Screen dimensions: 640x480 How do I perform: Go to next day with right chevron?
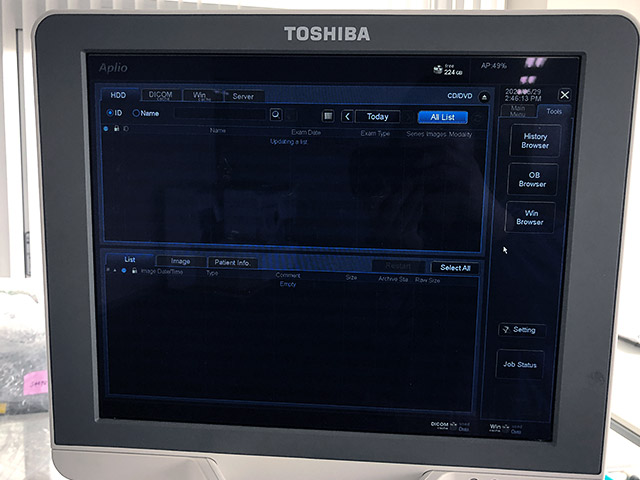407,117
